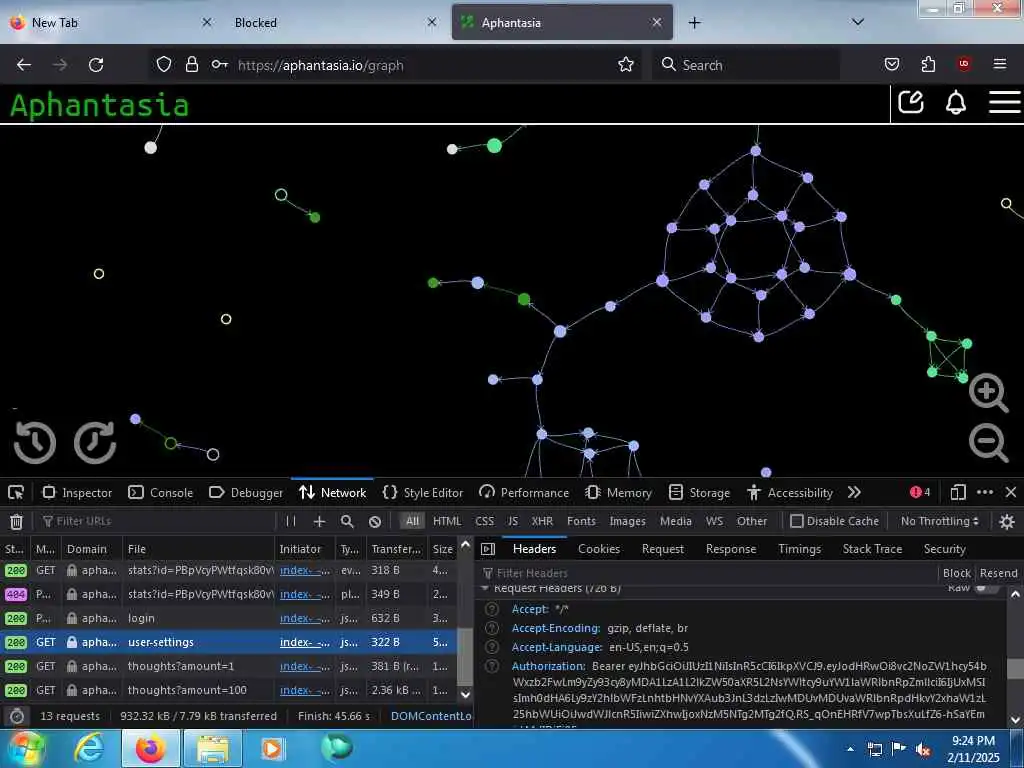Switch to the Console panel

click(x=161, y=492)
